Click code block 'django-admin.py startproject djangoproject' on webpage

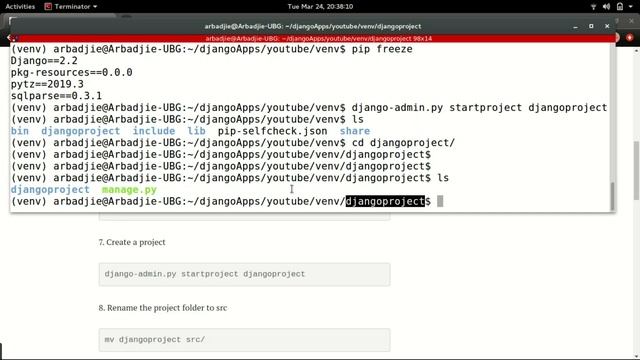coord(244,274)
